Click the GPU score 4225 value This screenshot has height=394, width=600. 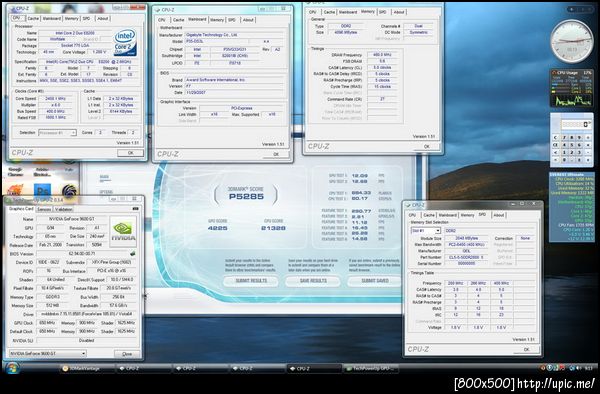(217, 228)
